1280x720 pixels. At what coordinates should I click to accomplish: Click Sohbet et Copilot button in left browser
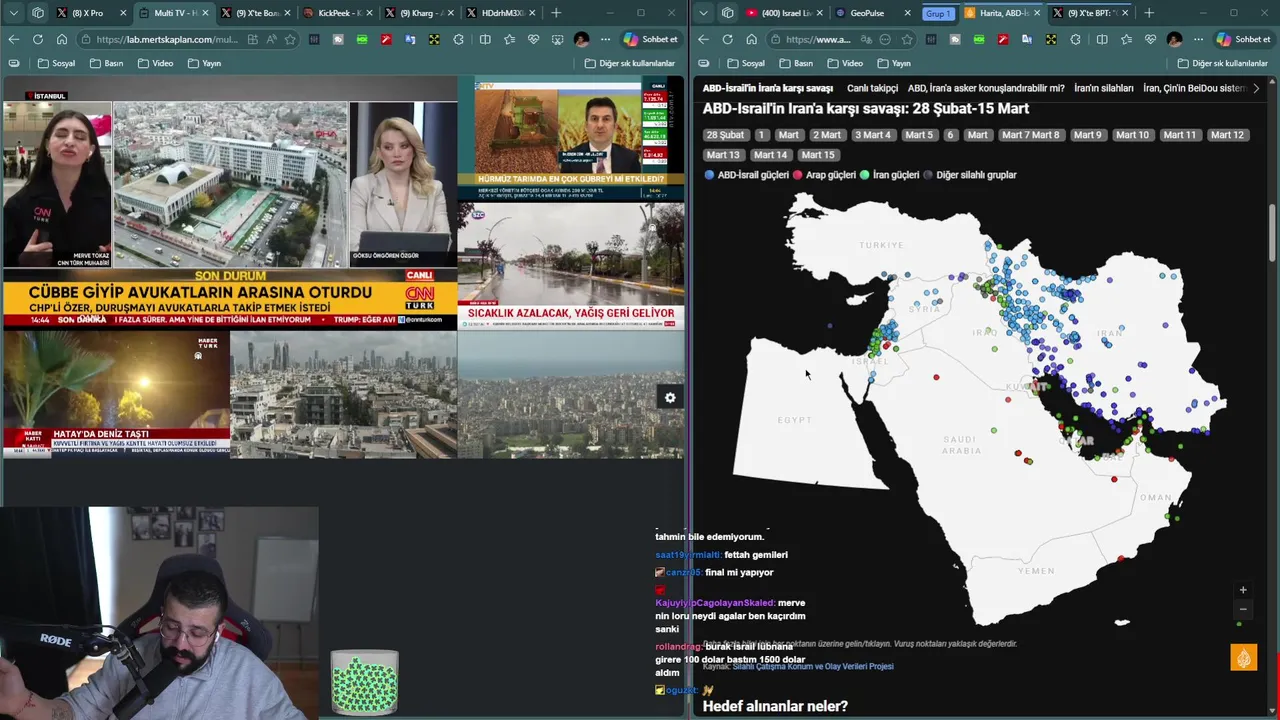(650, 39)
